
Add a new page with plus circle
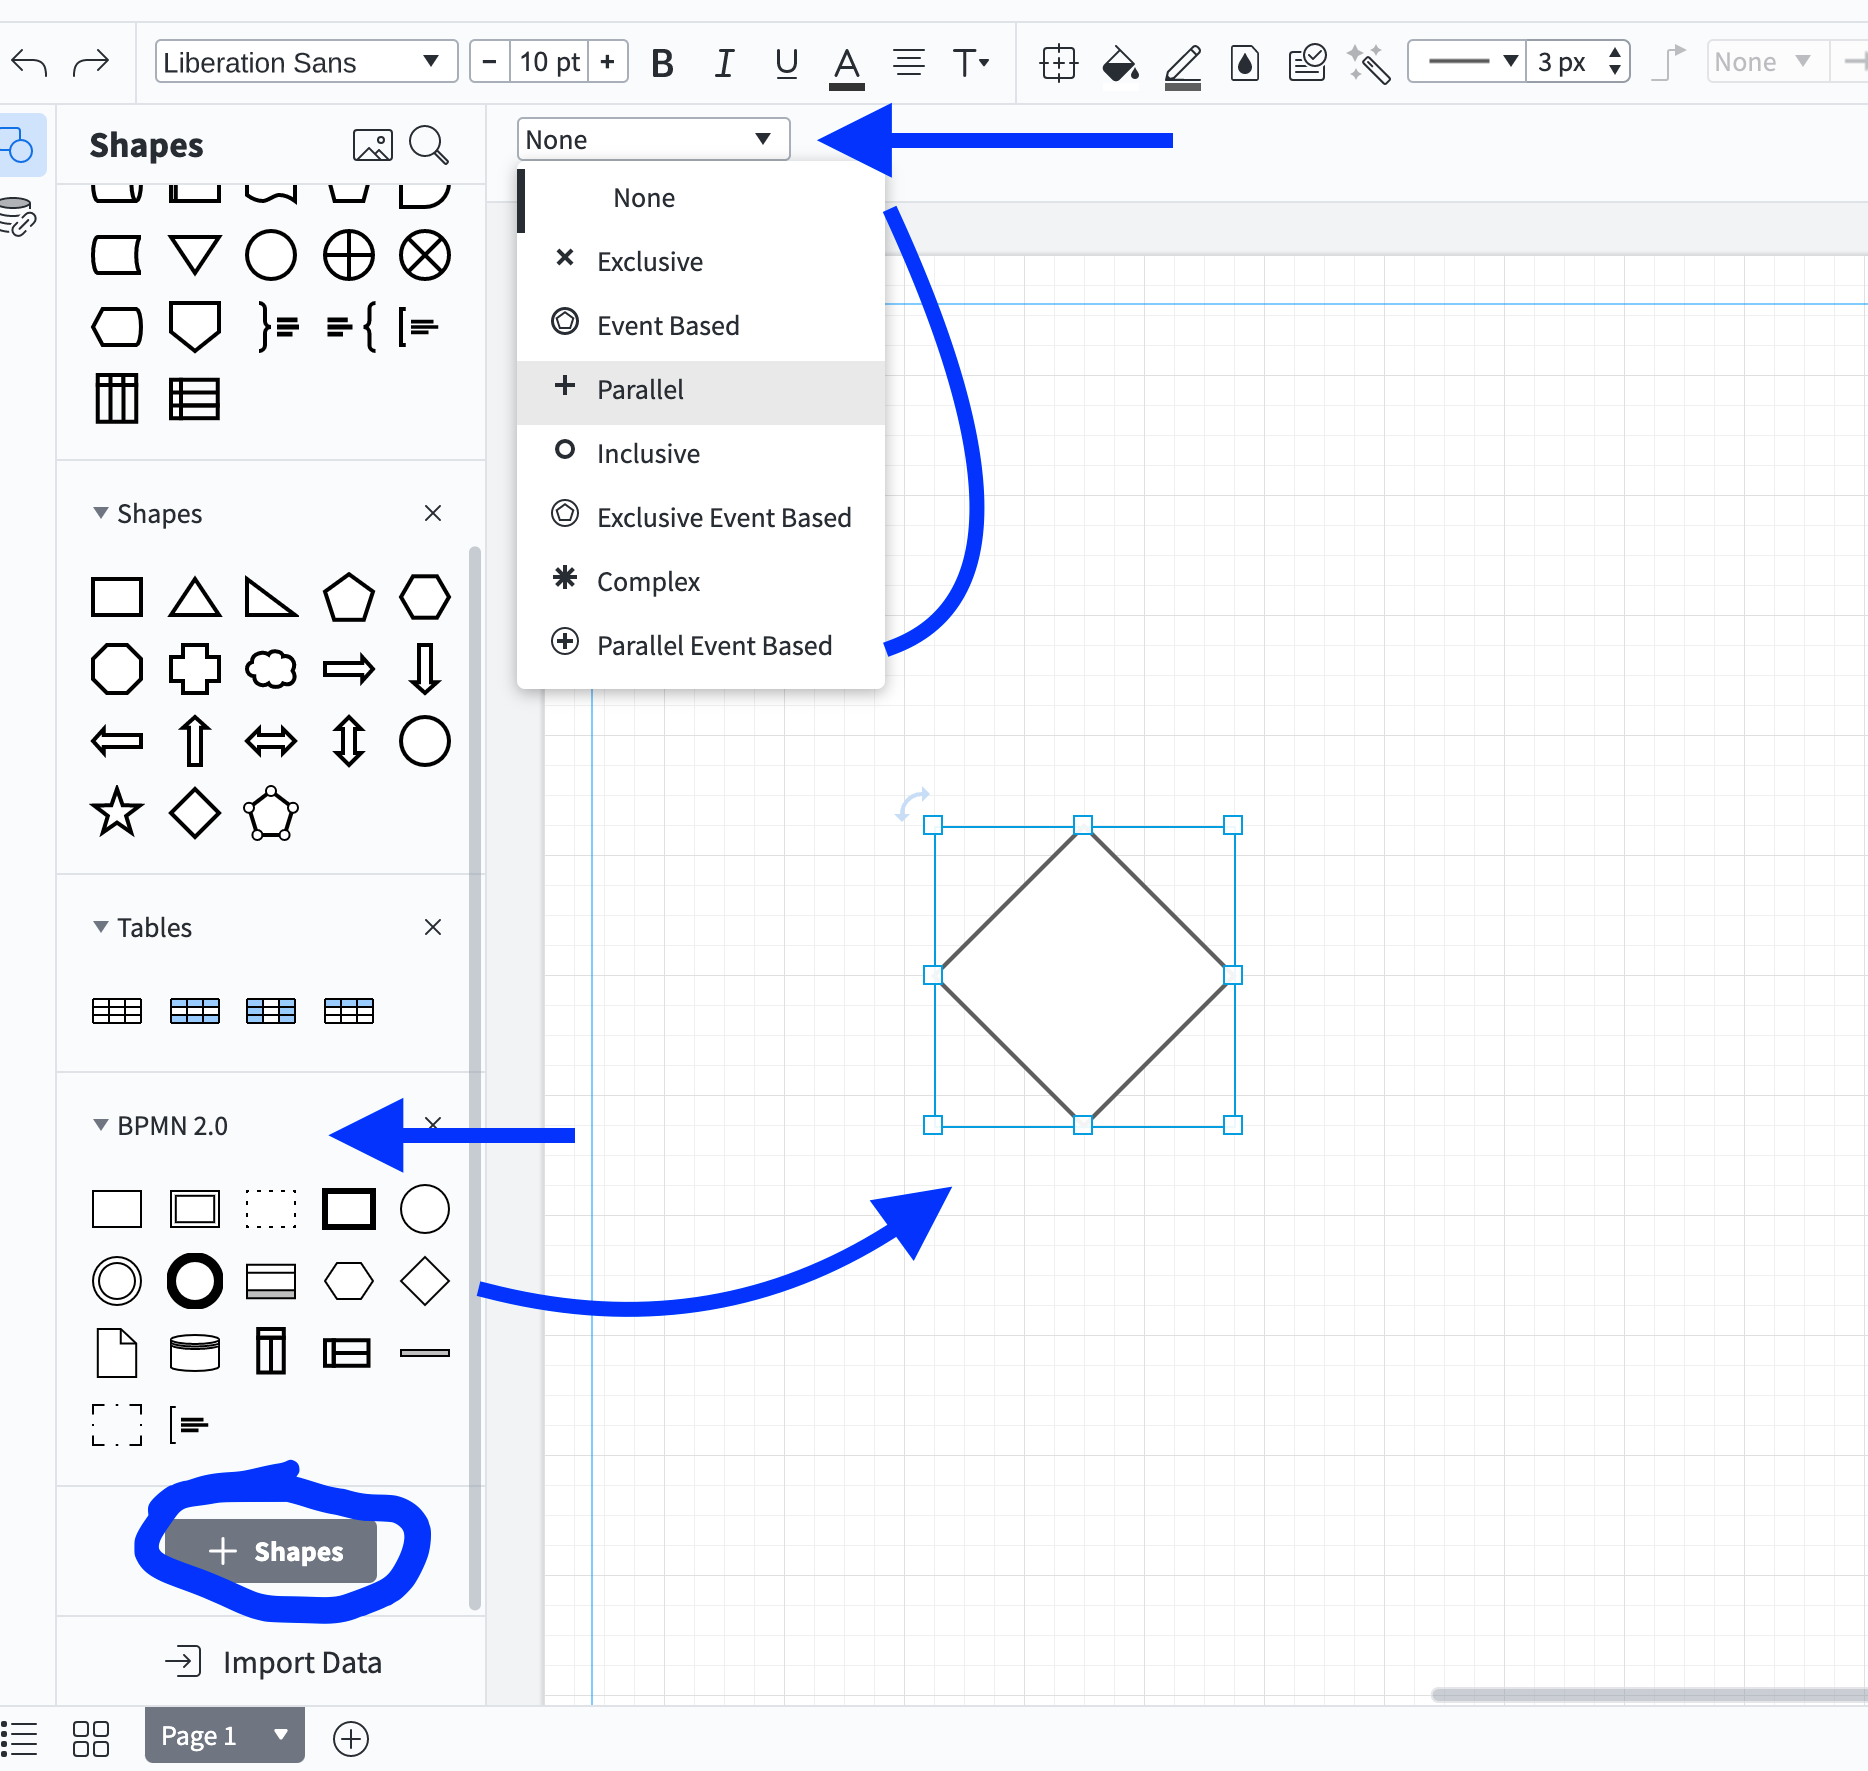tap(350, 1738)
